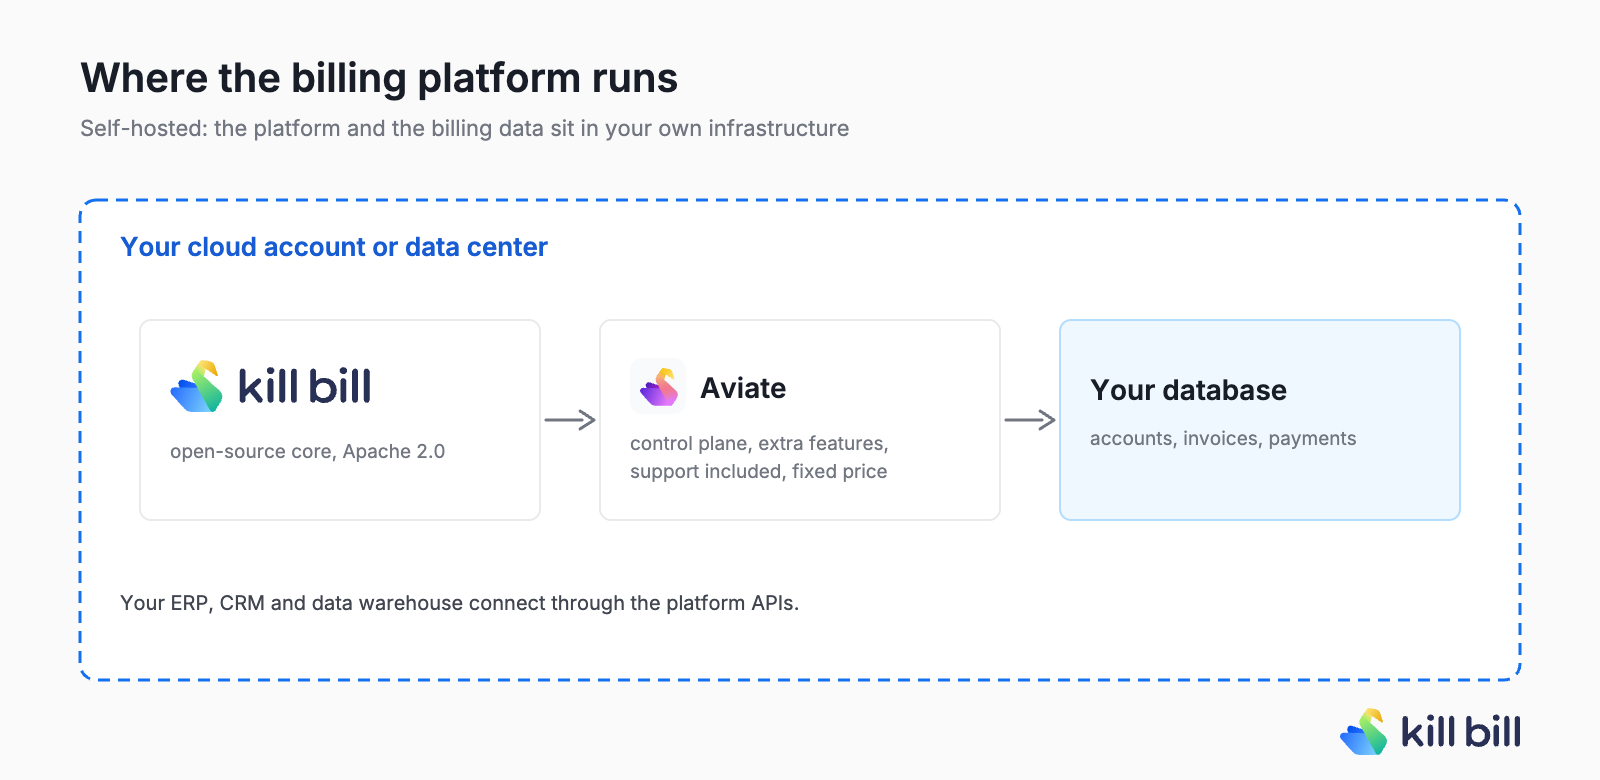Click the Kill Bill swan icon in the footer logo

pyautogui.click(x=1364, y=732)
